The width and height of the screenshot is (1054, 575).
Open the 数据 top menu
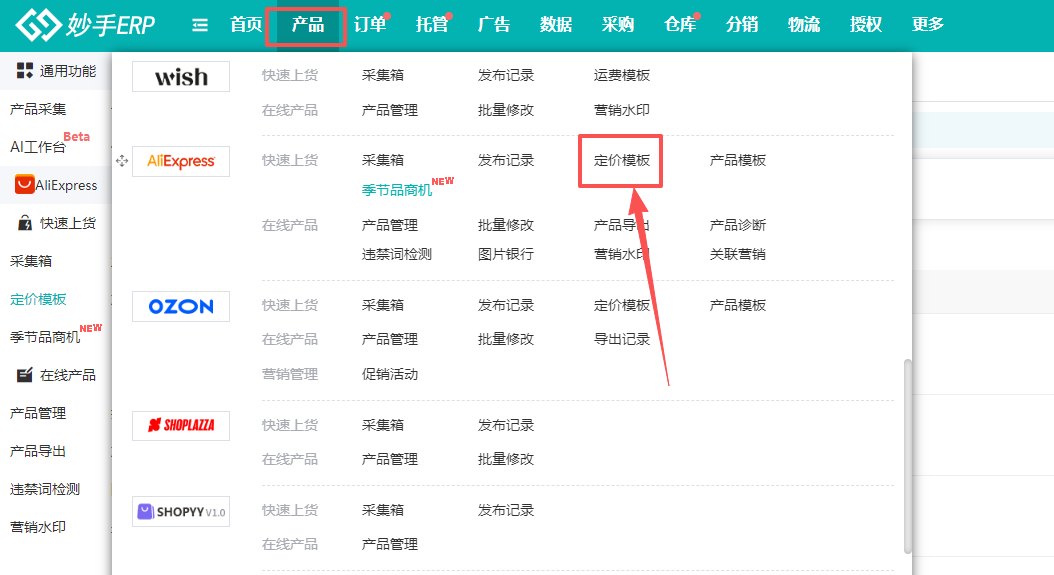click(556, 25)
